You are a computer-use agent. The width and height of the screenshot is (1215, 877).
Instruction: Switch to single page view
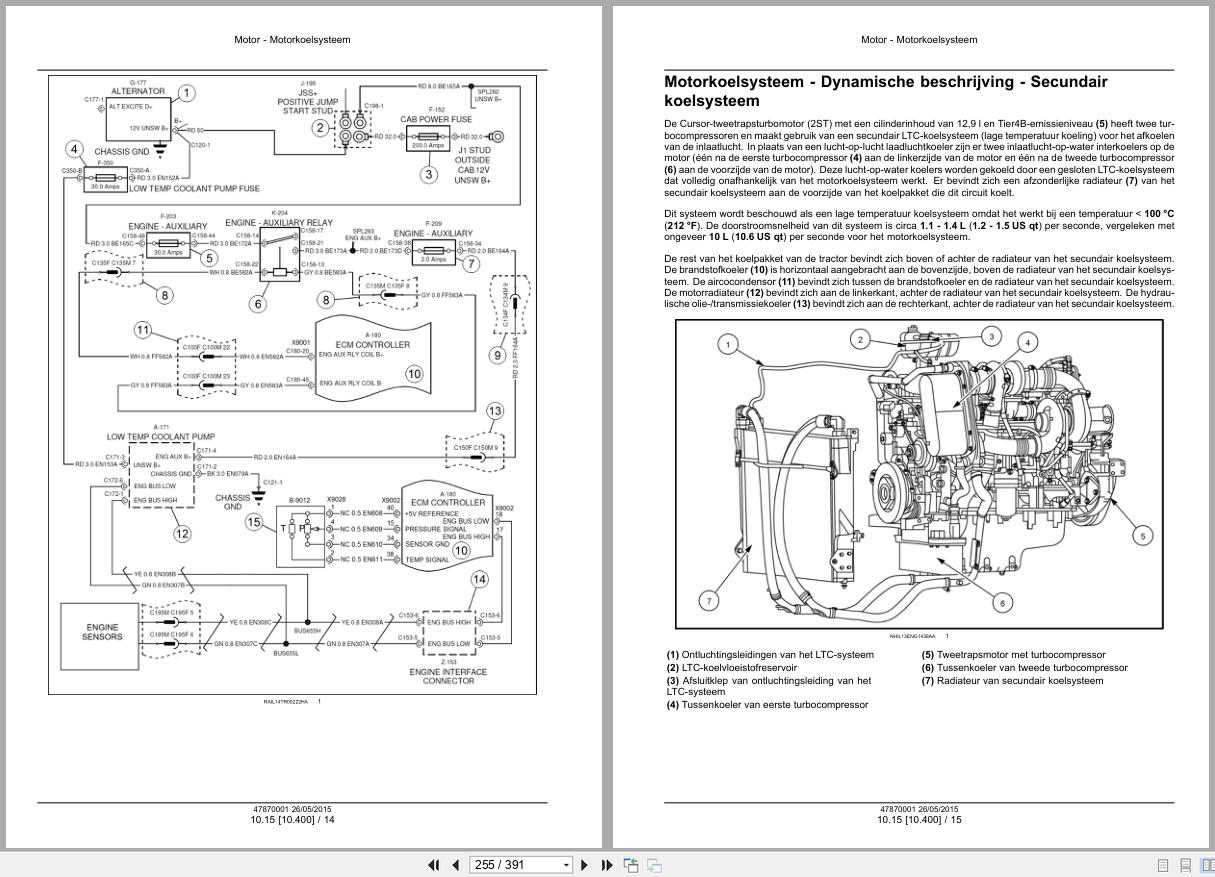[1163, 865]
